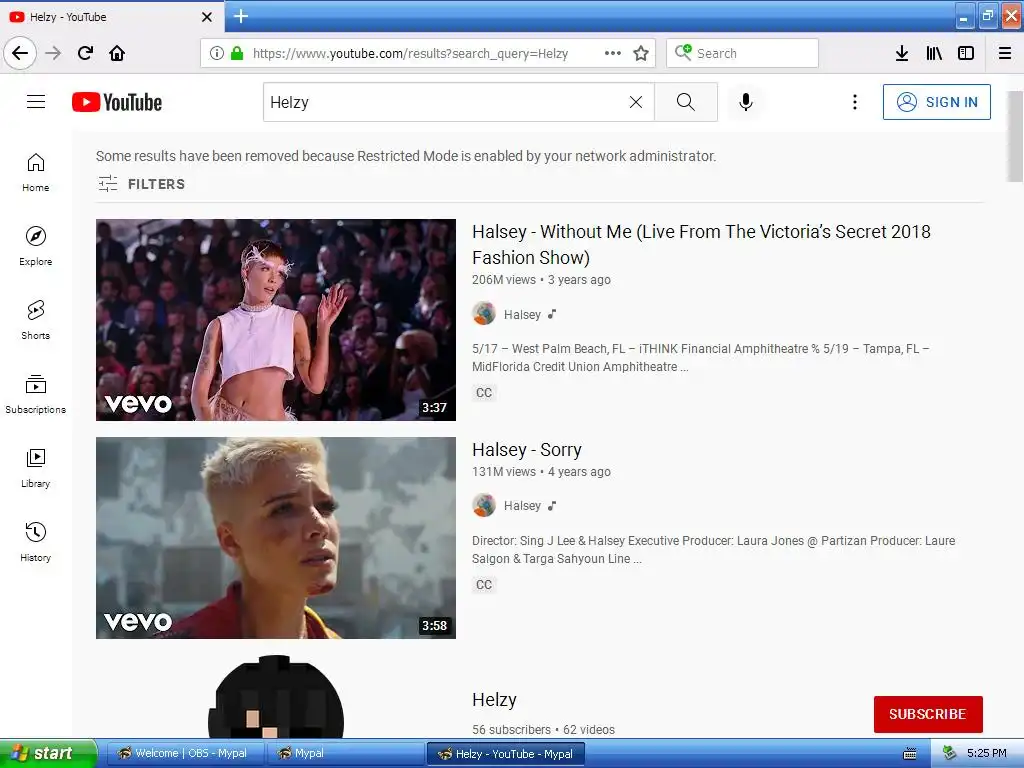Click the page vertical scrollbar thumb
This screenshot has width=1024, height=768.
tap(1015, 136)
